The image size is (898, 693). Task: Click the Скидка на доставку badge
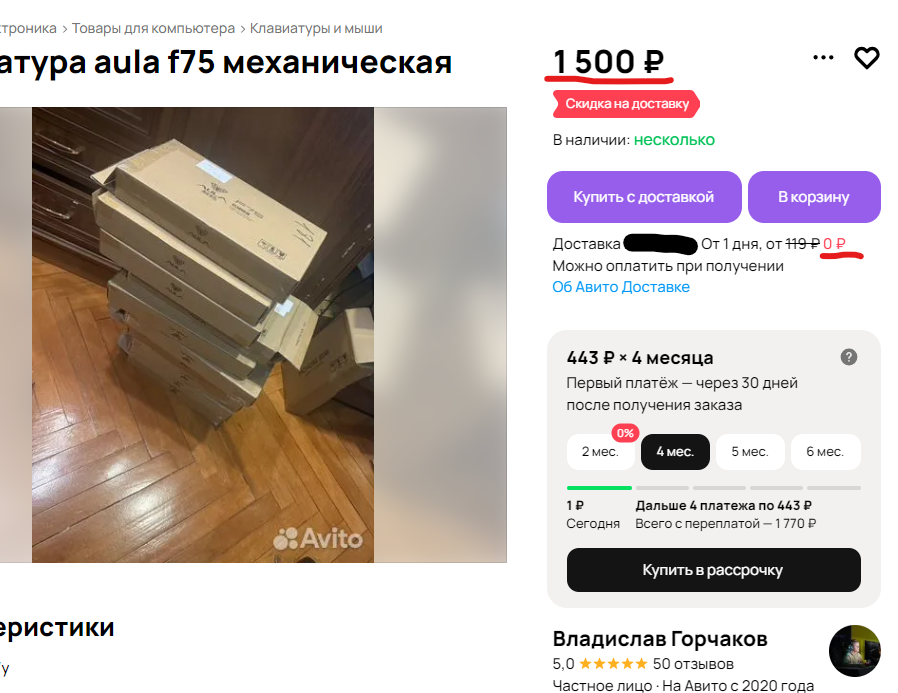(626, 104)
